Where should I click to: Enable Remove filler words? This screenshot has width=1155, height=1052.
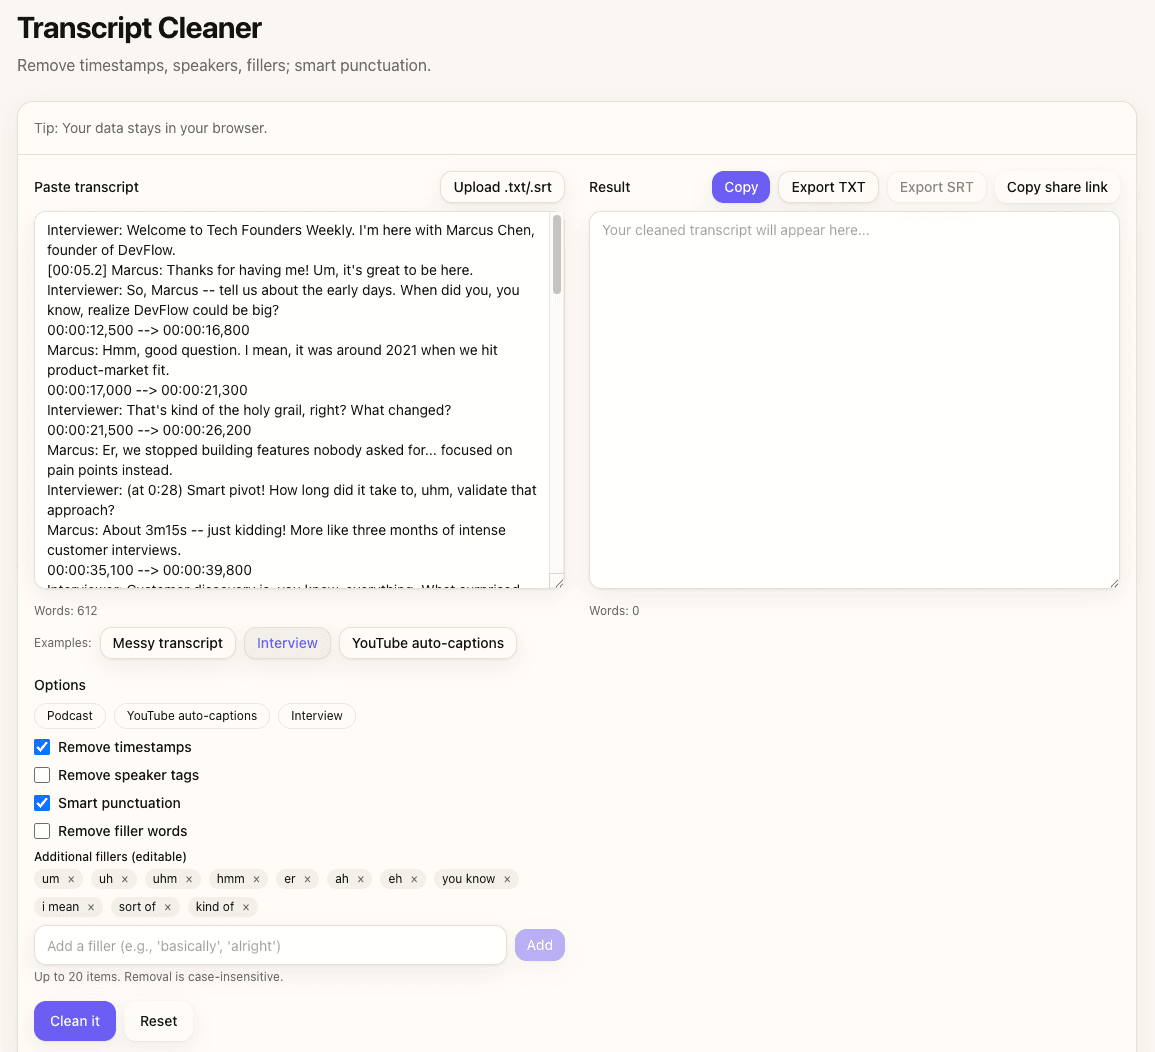[x=42, y=831]
